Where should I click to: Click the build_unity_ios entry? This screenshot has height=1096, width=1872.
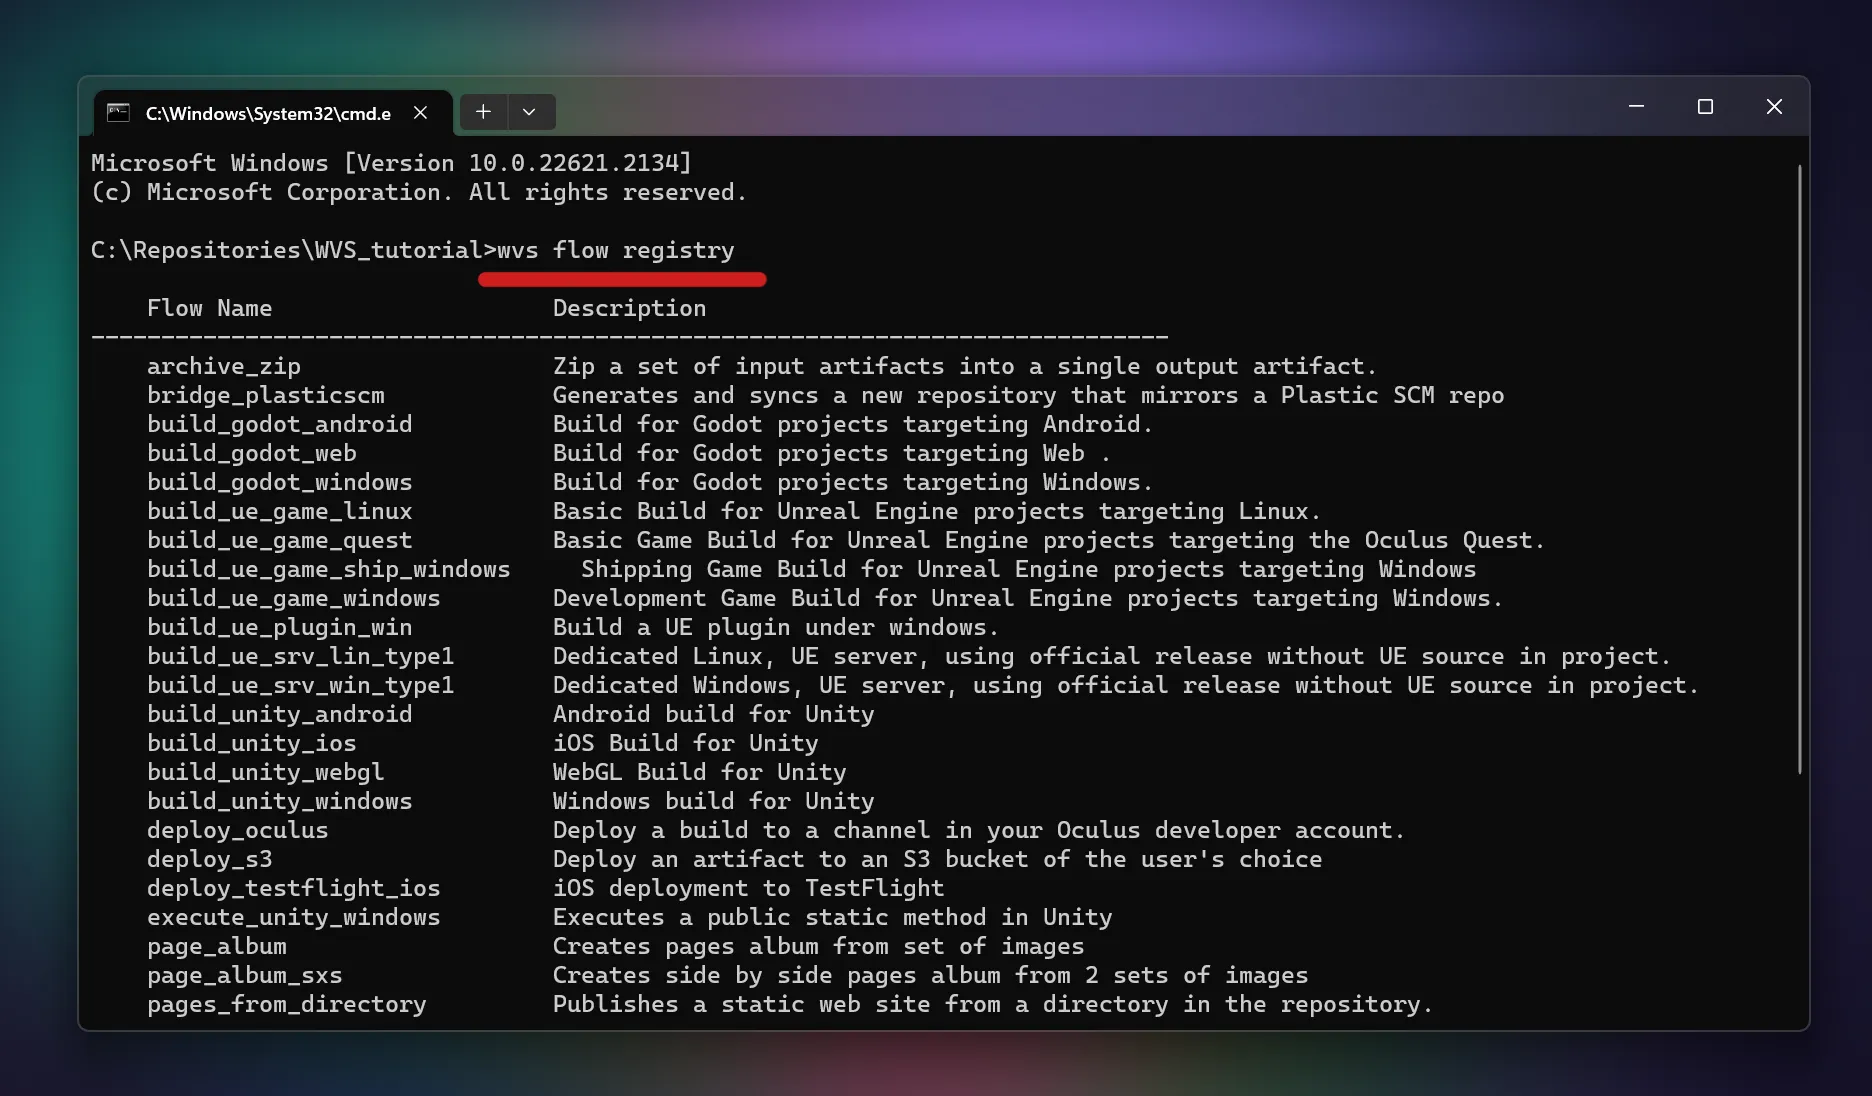[251, 743]
